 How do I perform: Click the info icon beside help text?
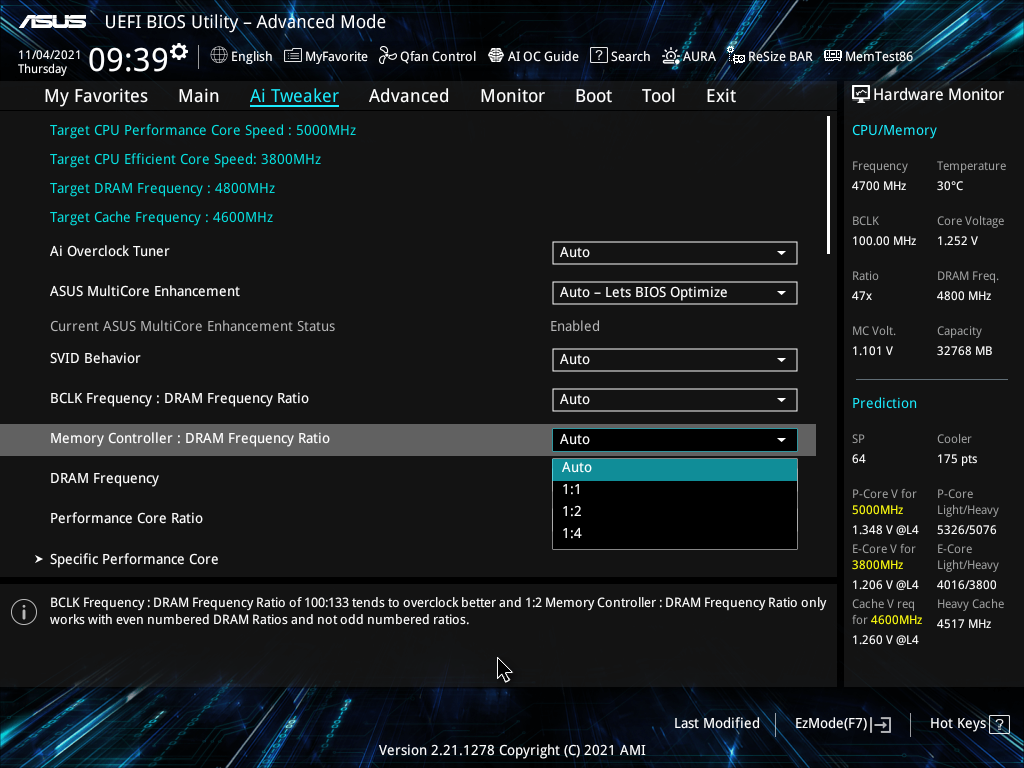(x=24, y=612)
